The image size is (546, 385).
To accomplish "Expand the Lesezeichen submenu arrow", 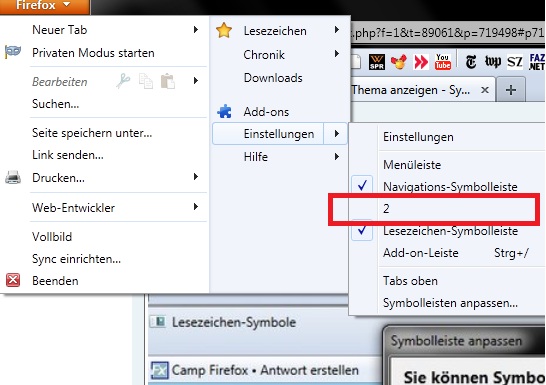I will (x=337, y=30).
